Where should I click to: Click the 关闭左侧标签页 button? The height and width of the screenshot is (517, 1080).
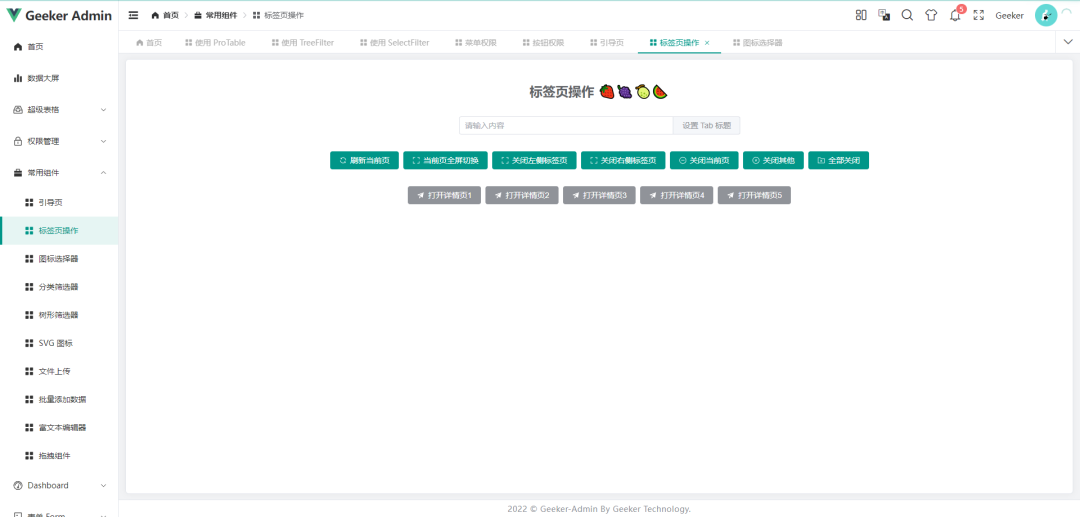[x=534, y=160]
